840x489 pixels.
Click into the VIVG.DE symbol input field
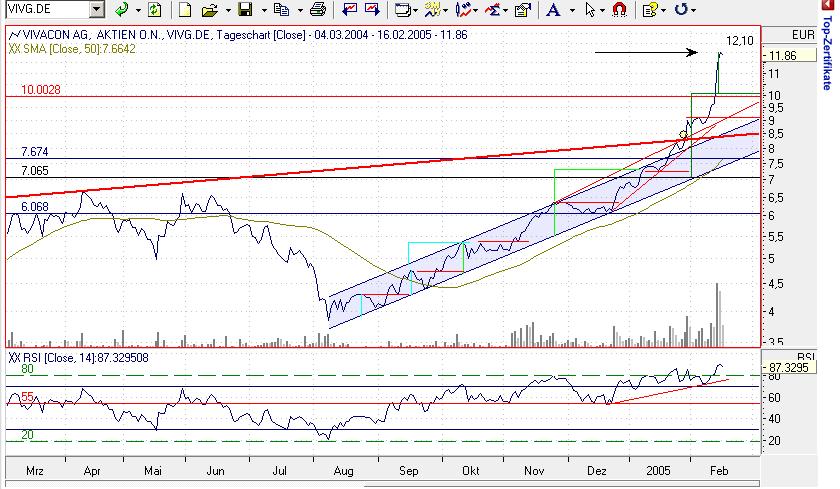point(47,9)
